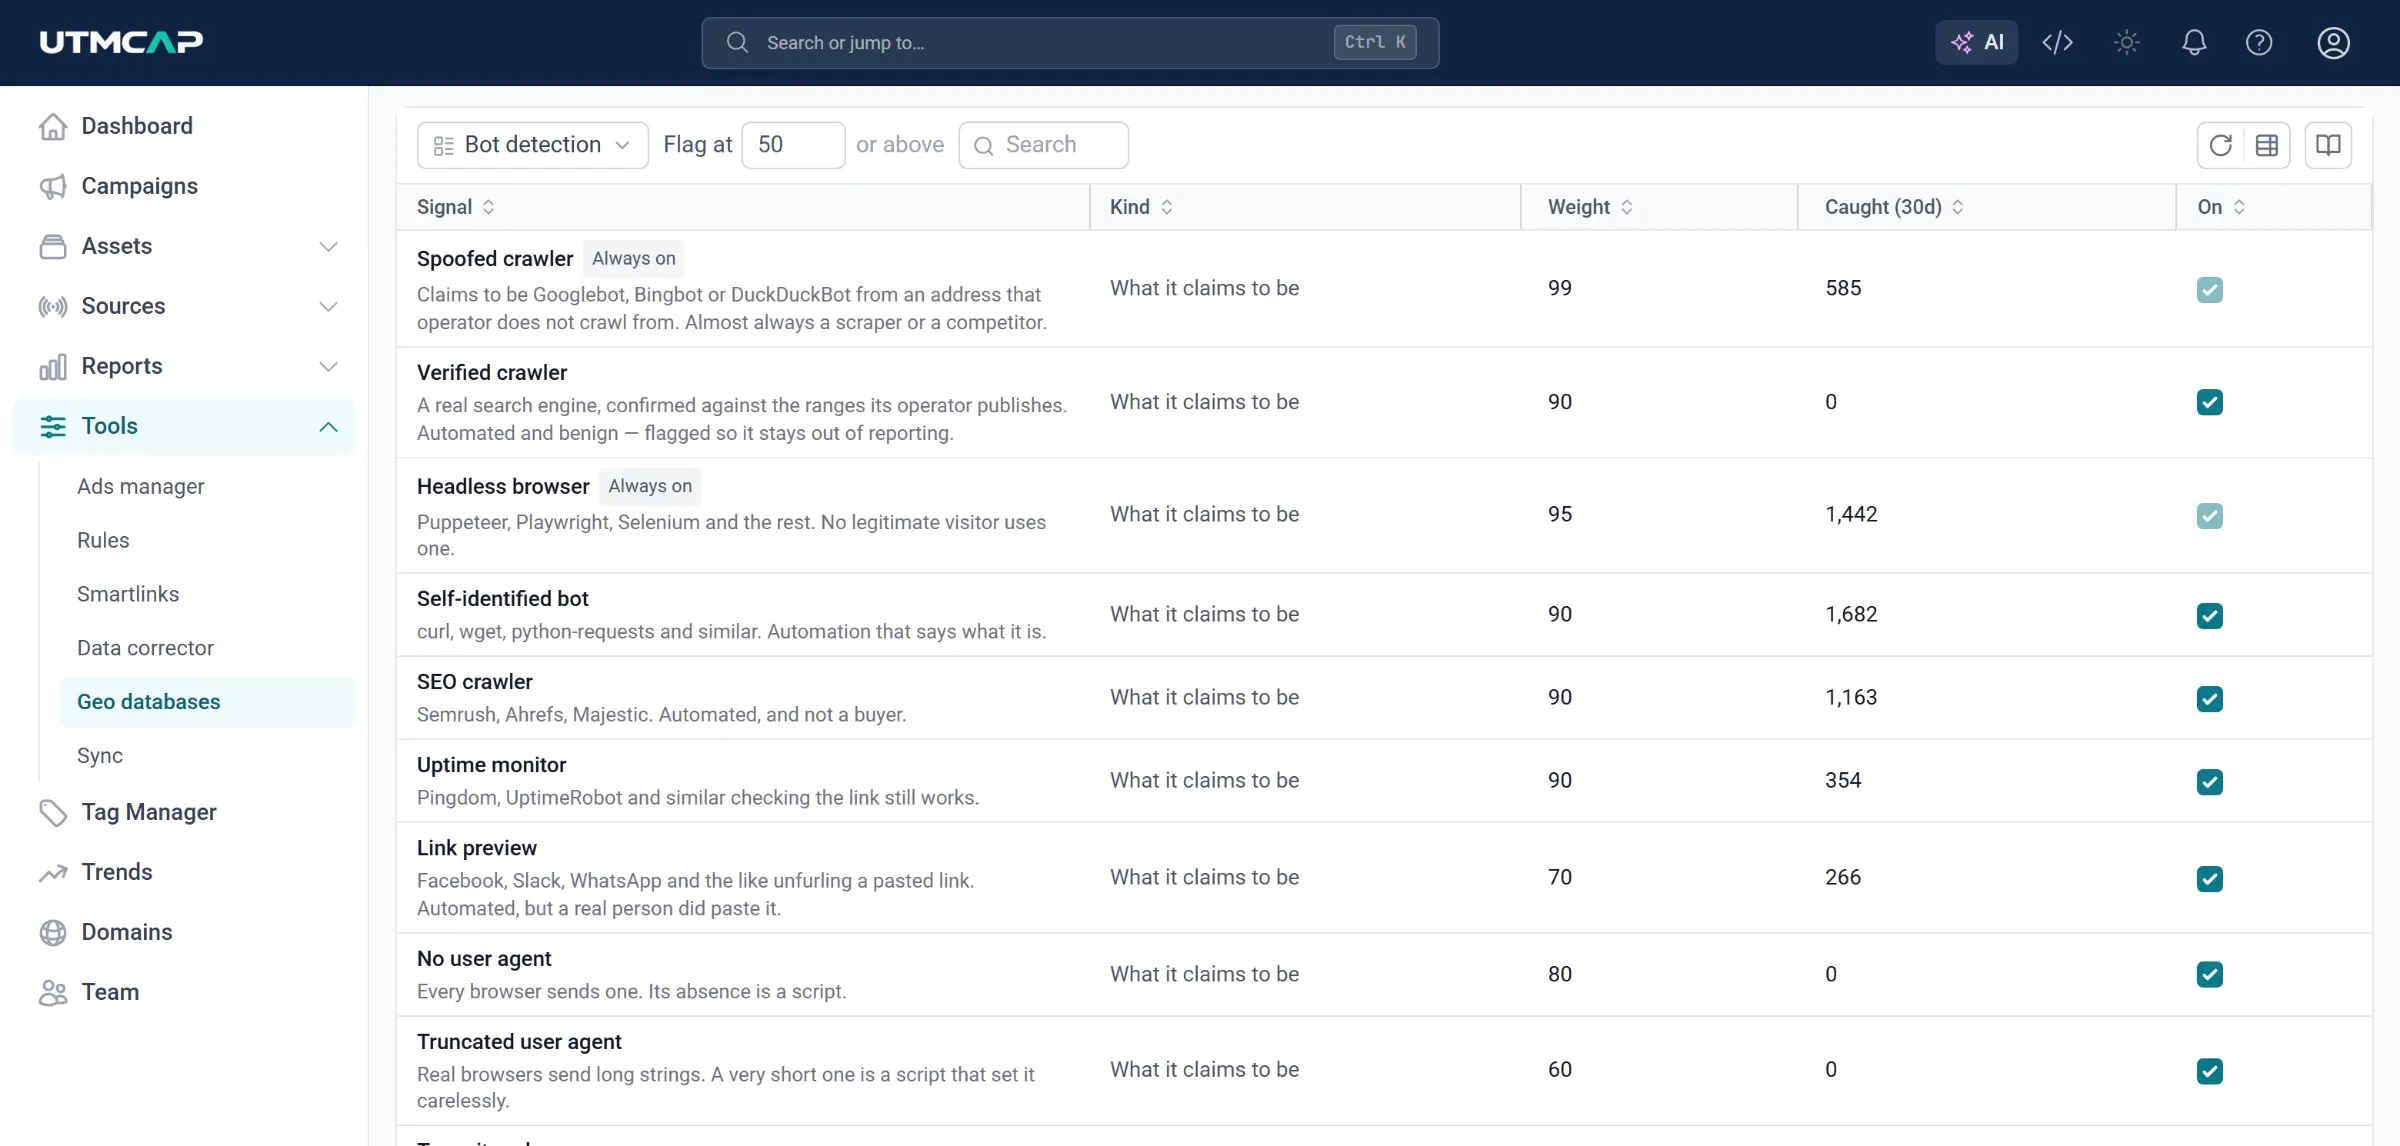Click the Domains globe icon
The image size is (2400, 1146).
pyautogui.click(x=53, y=932)
